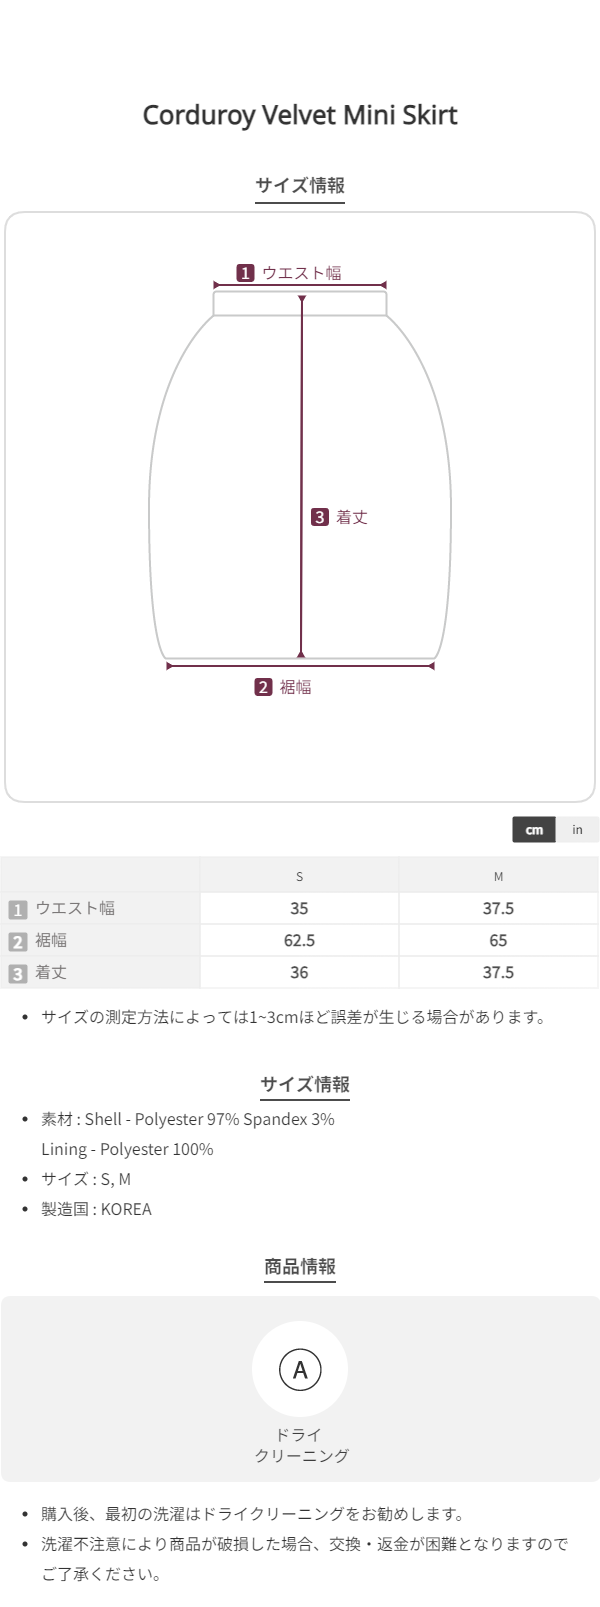
Task: Click the M waist value 37.5
Action: click(x=498, y=908)
